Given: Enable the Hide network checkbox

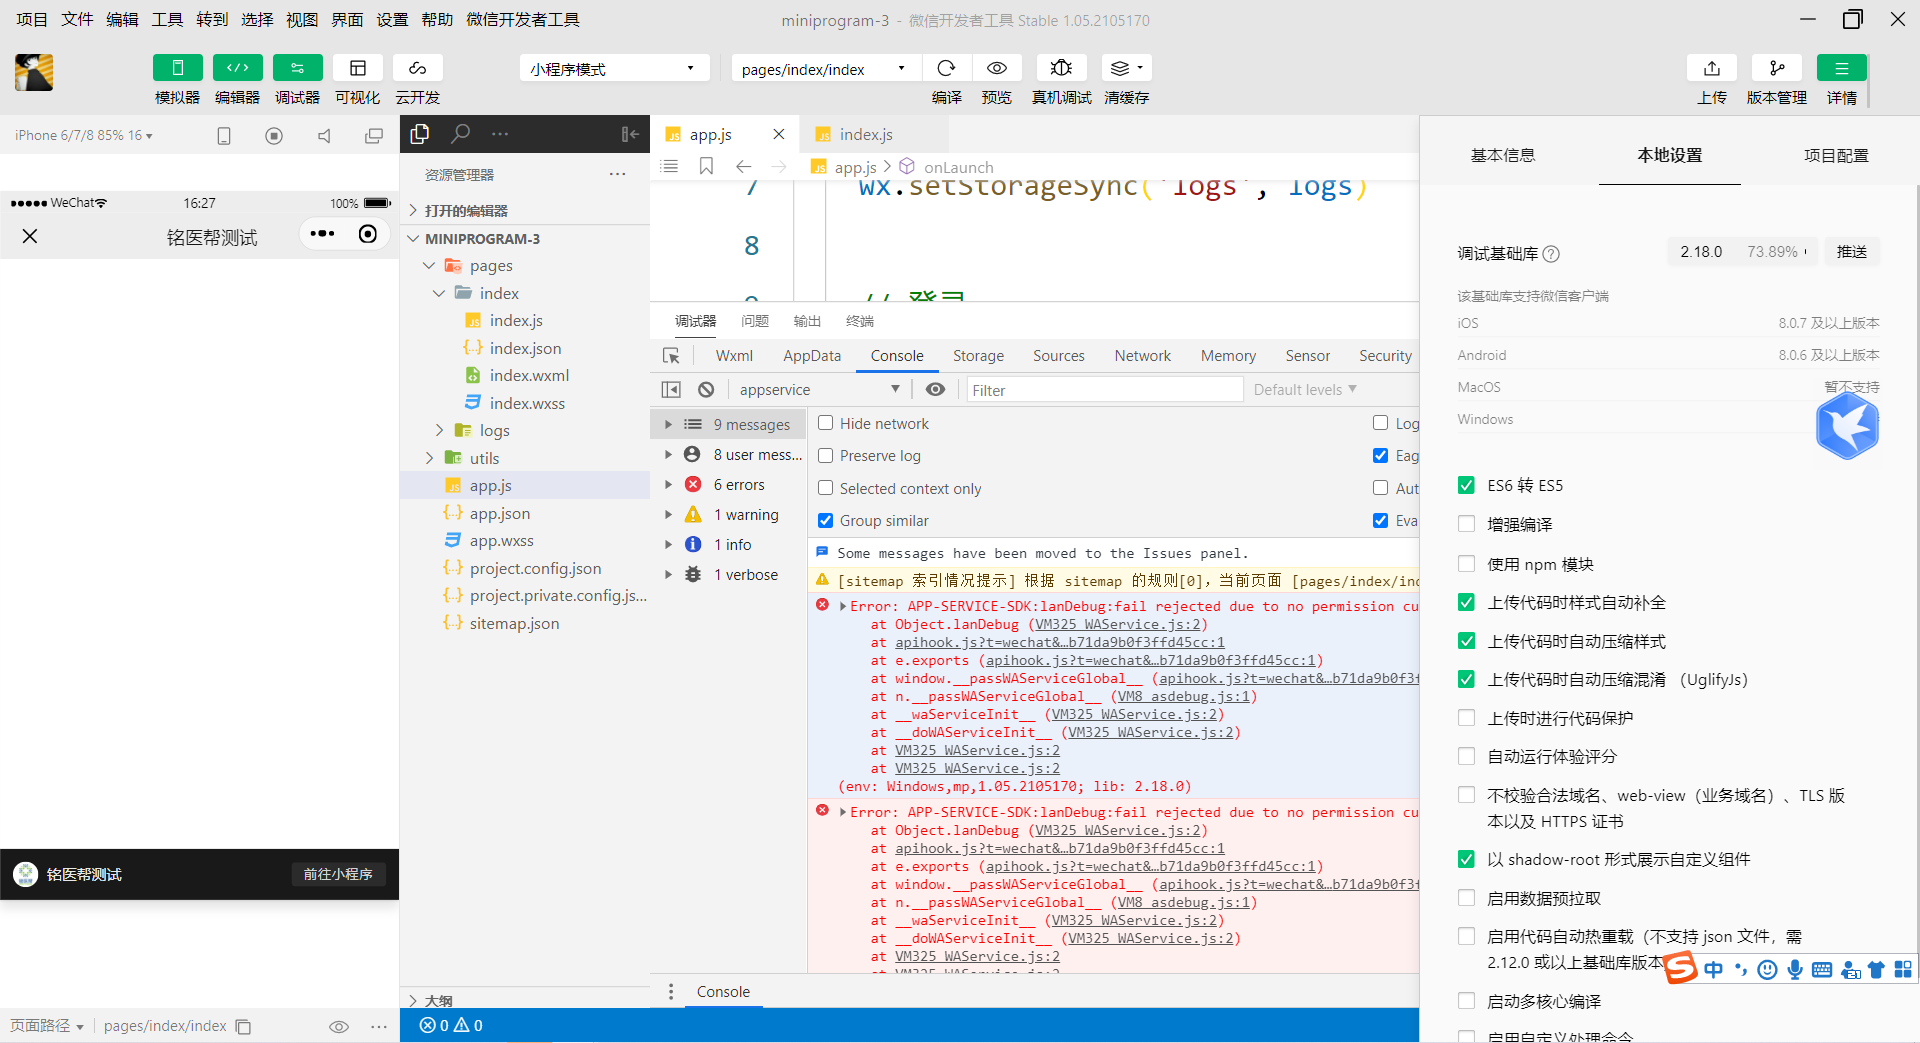Looking at the screenshot, I should tap(826, 423).
